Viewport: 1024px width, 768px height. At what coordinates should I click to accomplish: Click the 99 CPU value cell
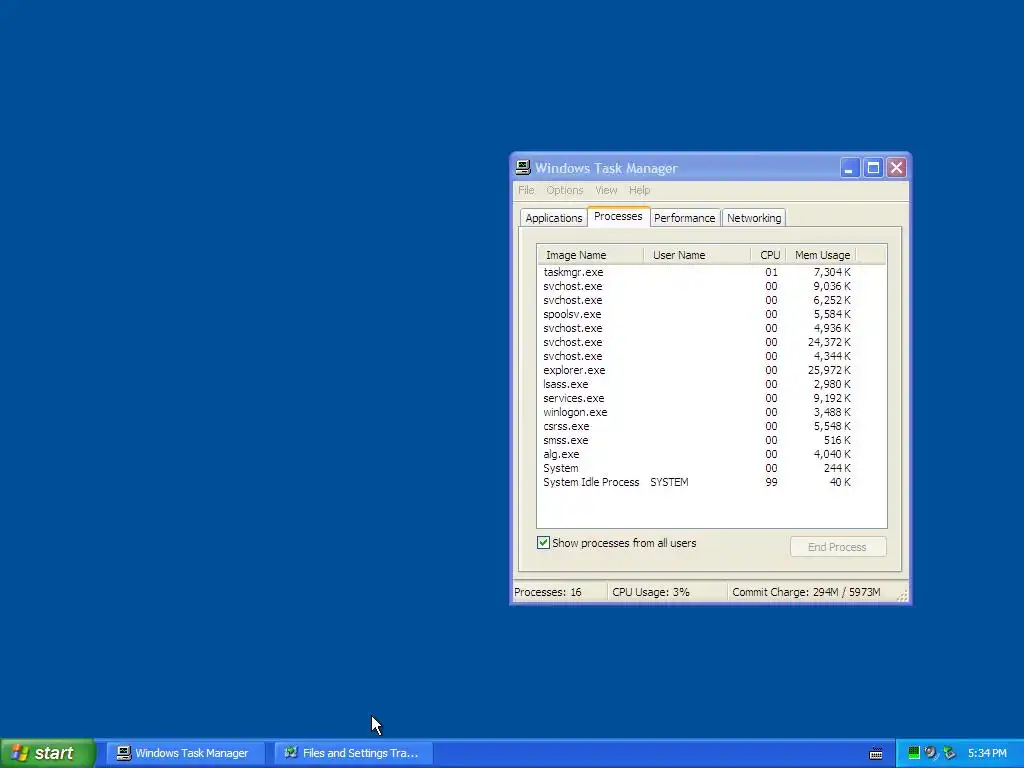coord(771,482)
